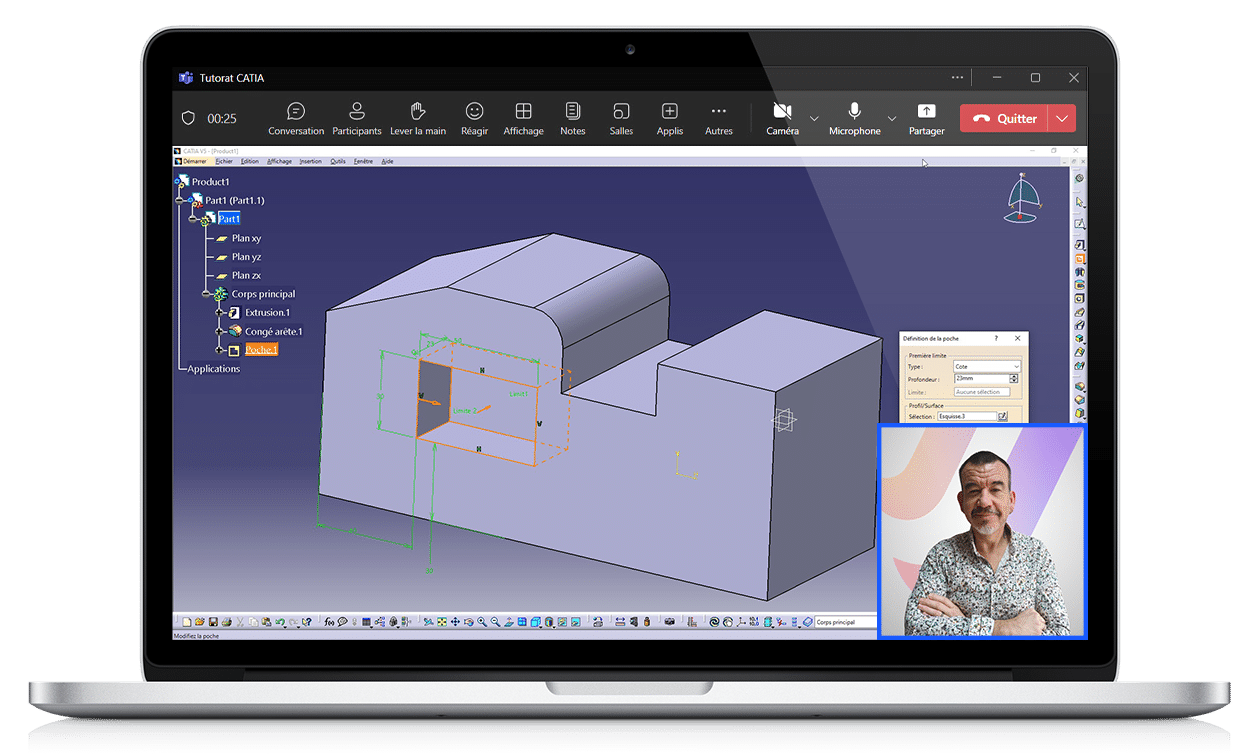The image size is (1260, 756).
Task: Click the Pad extrusion icon in right toolbar
Action: (1080, 245)
